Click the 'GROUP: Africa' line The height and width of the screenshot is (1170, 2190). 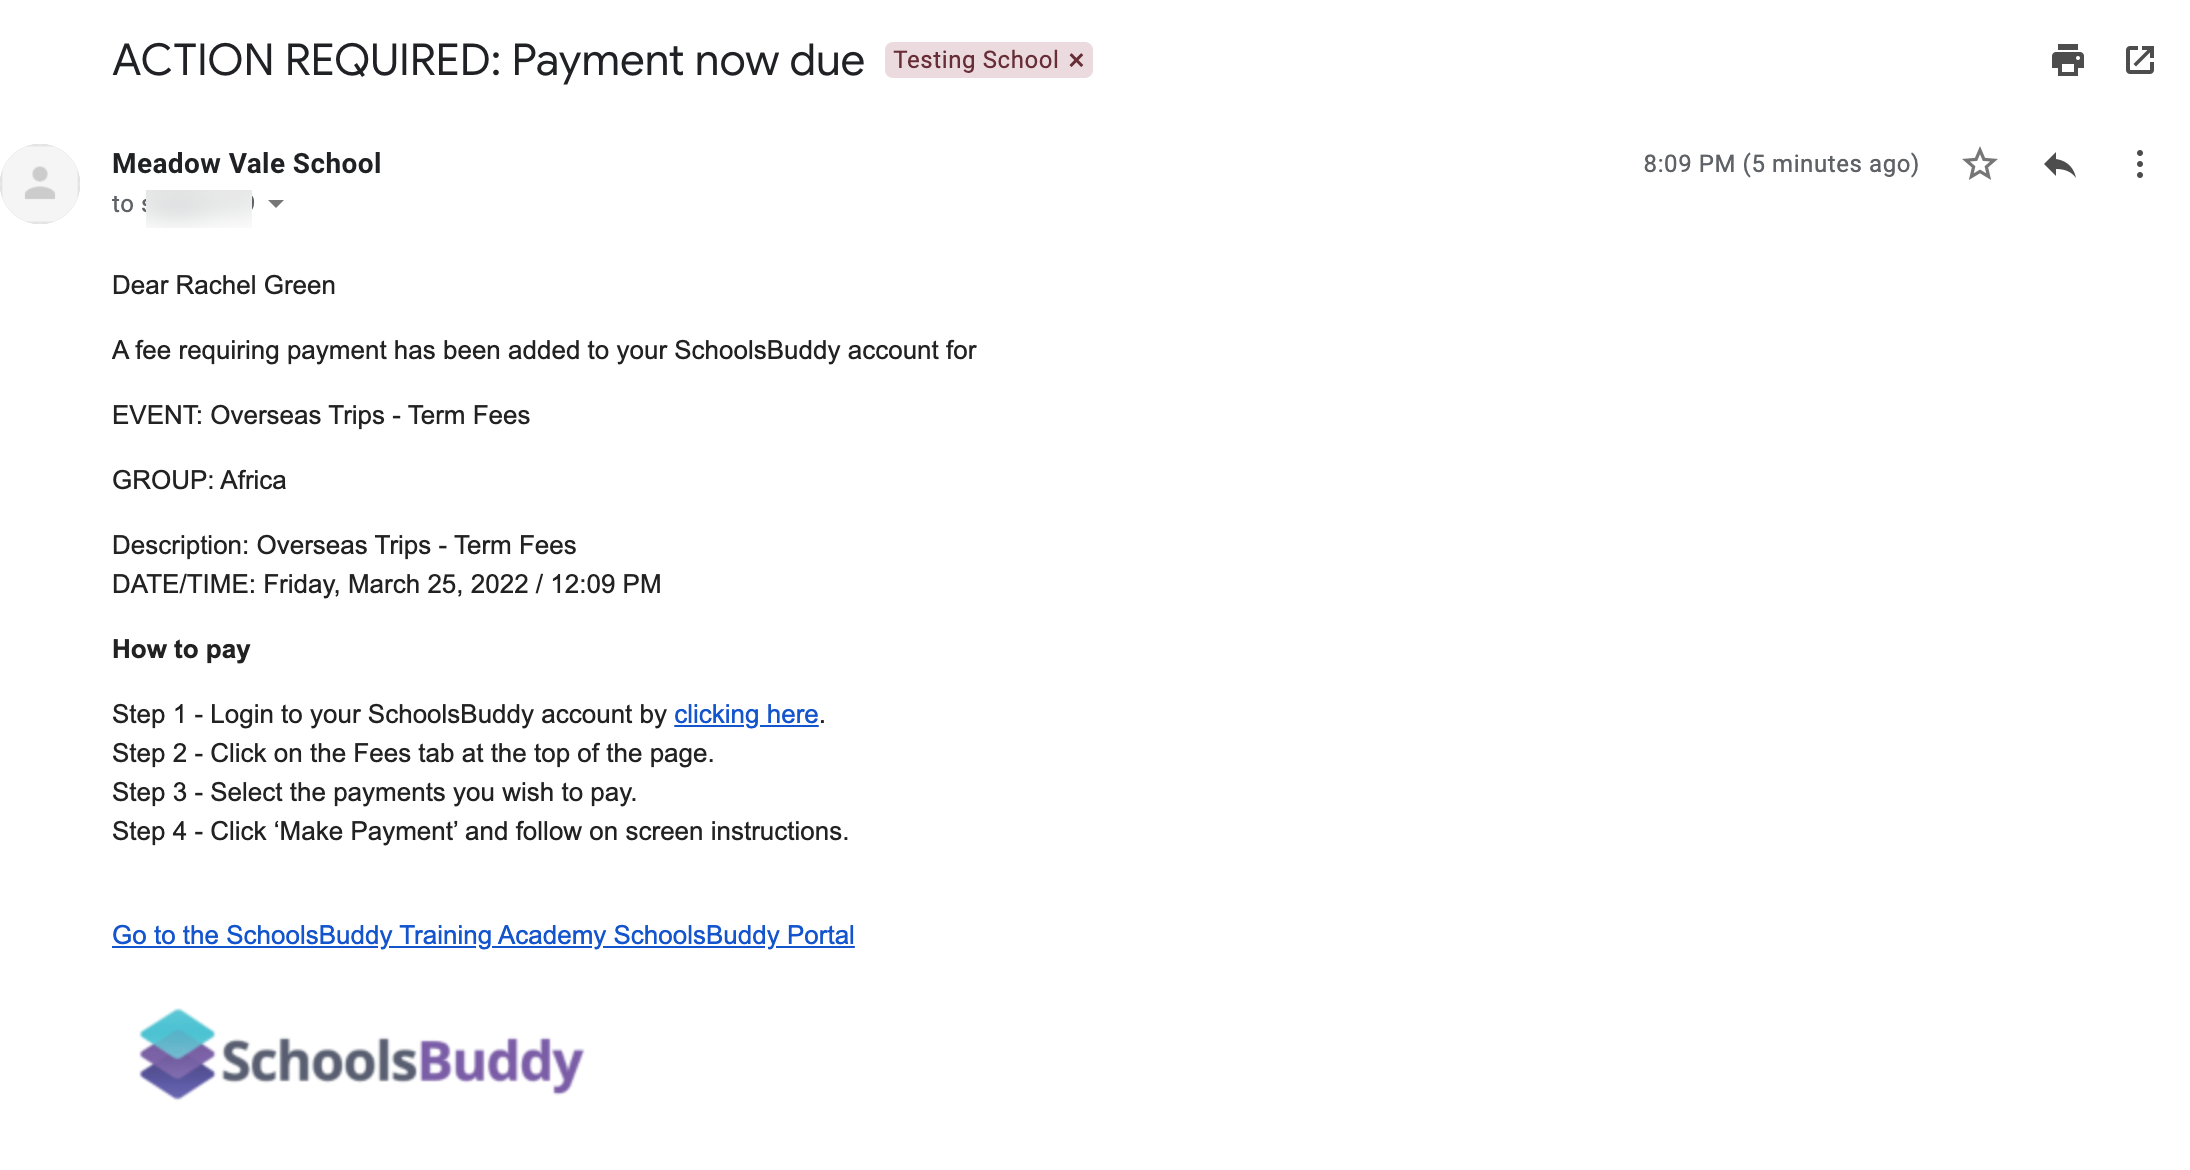(199, 480)
